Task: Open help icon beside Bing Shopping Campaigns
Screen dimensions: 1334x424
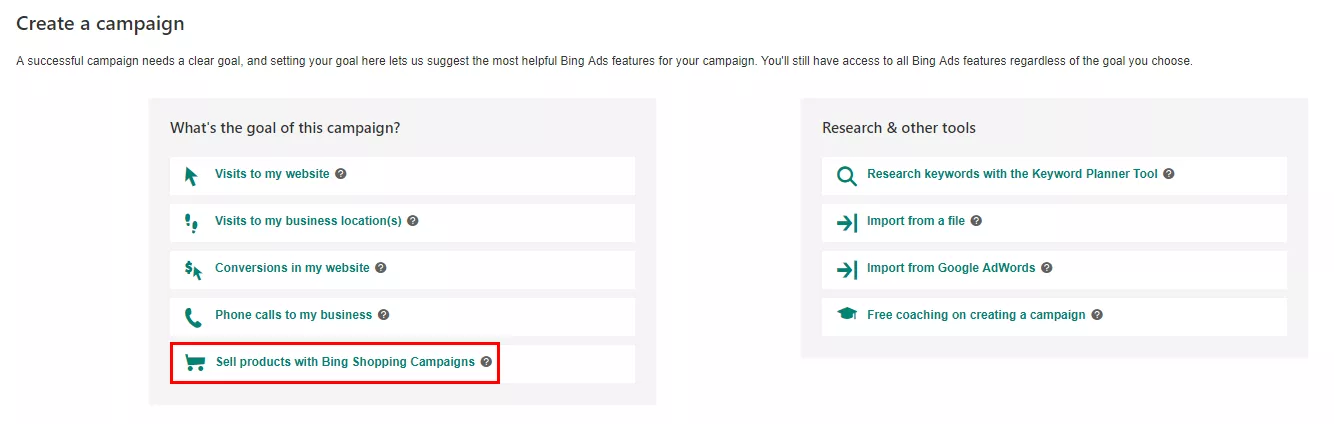Action: (x=486, y=362)
